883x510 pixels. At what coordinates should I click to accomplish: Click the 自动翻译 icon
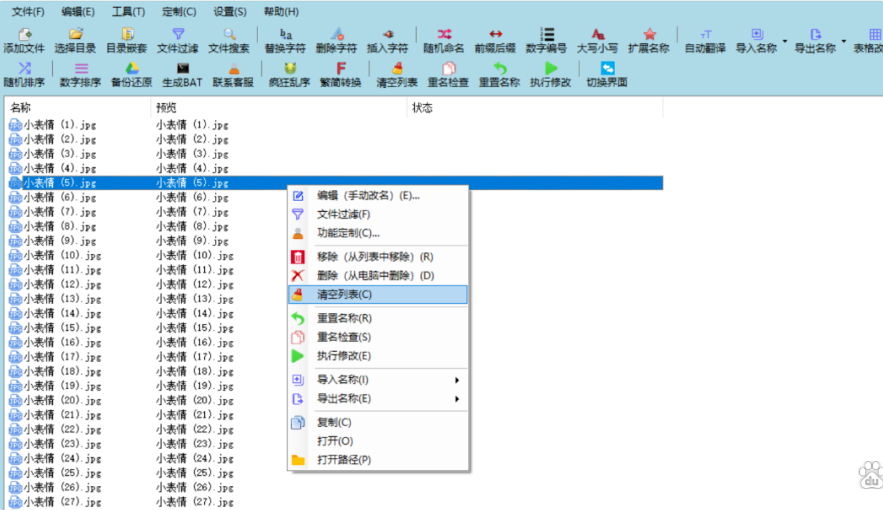pos(705,35)
